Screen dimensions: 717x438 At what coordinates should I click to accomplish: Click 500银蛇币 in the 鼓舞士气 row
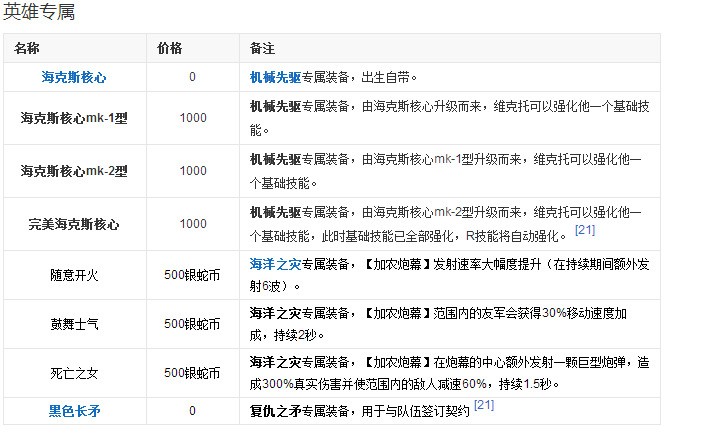192,324
